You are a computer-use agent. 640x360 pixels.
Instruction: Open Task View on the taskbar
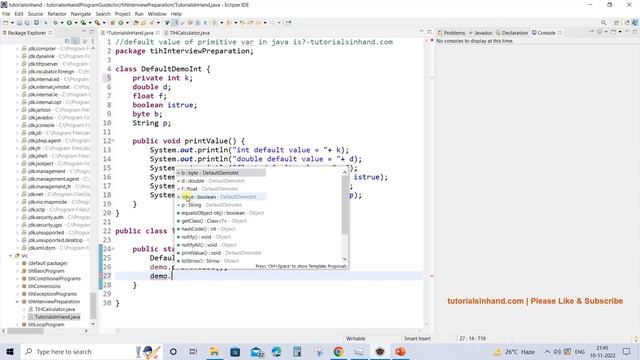click(193, 351)
